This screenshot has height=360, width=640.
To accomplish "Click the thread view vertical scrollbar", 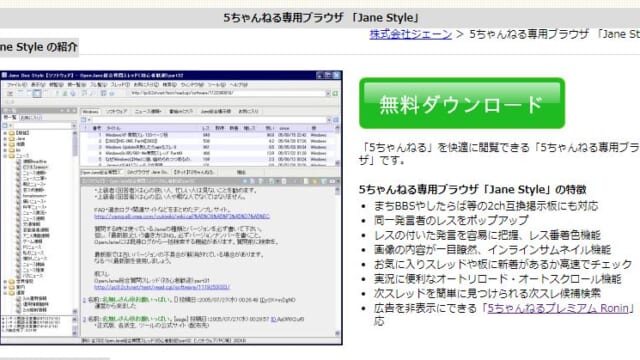I will coord(337,260).
